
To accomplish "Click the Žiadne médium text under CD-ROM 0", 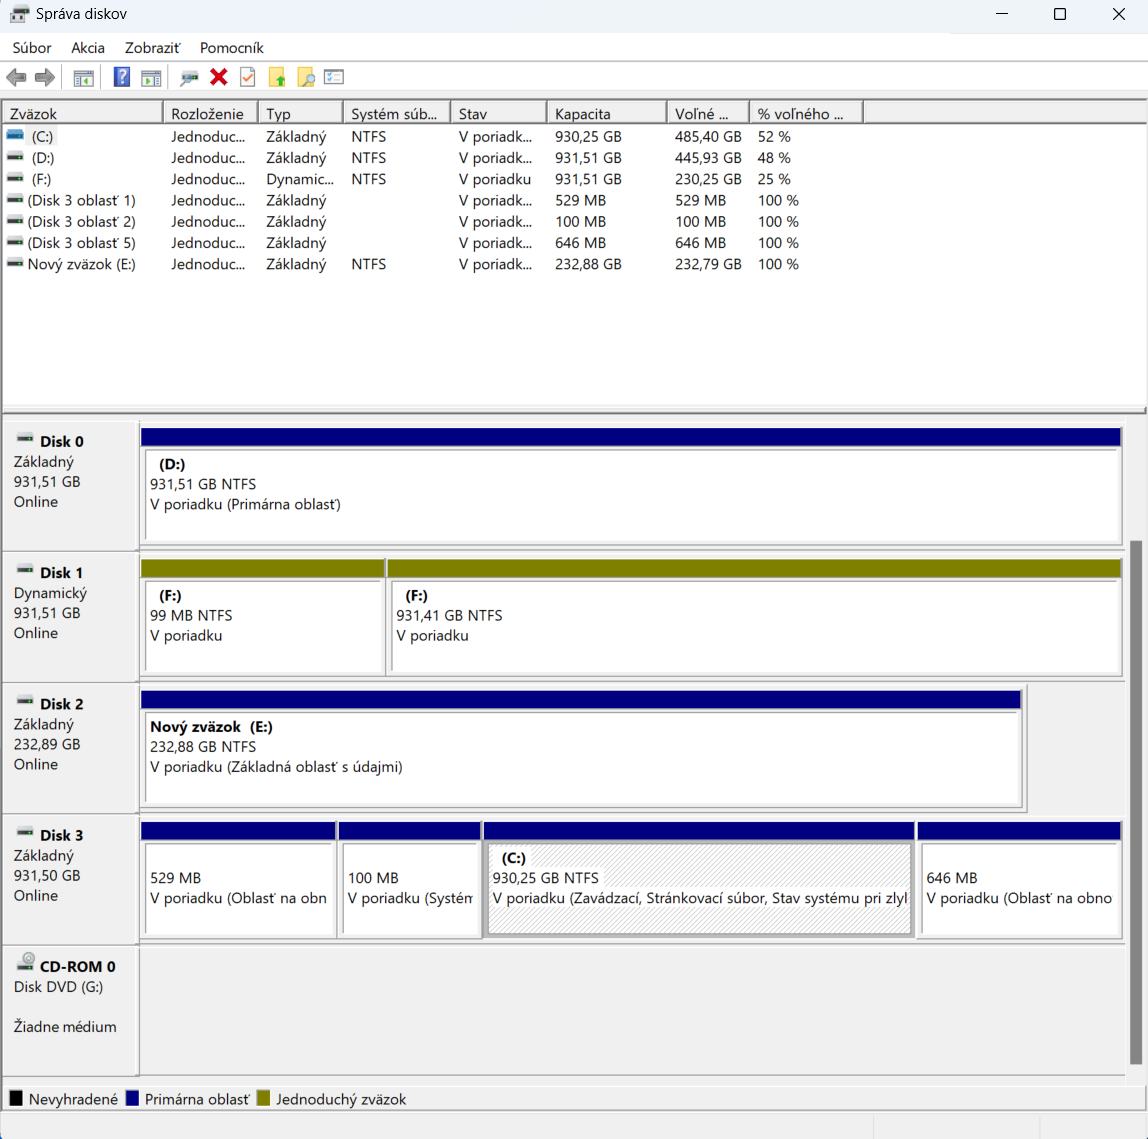I will click(64, 1026).
